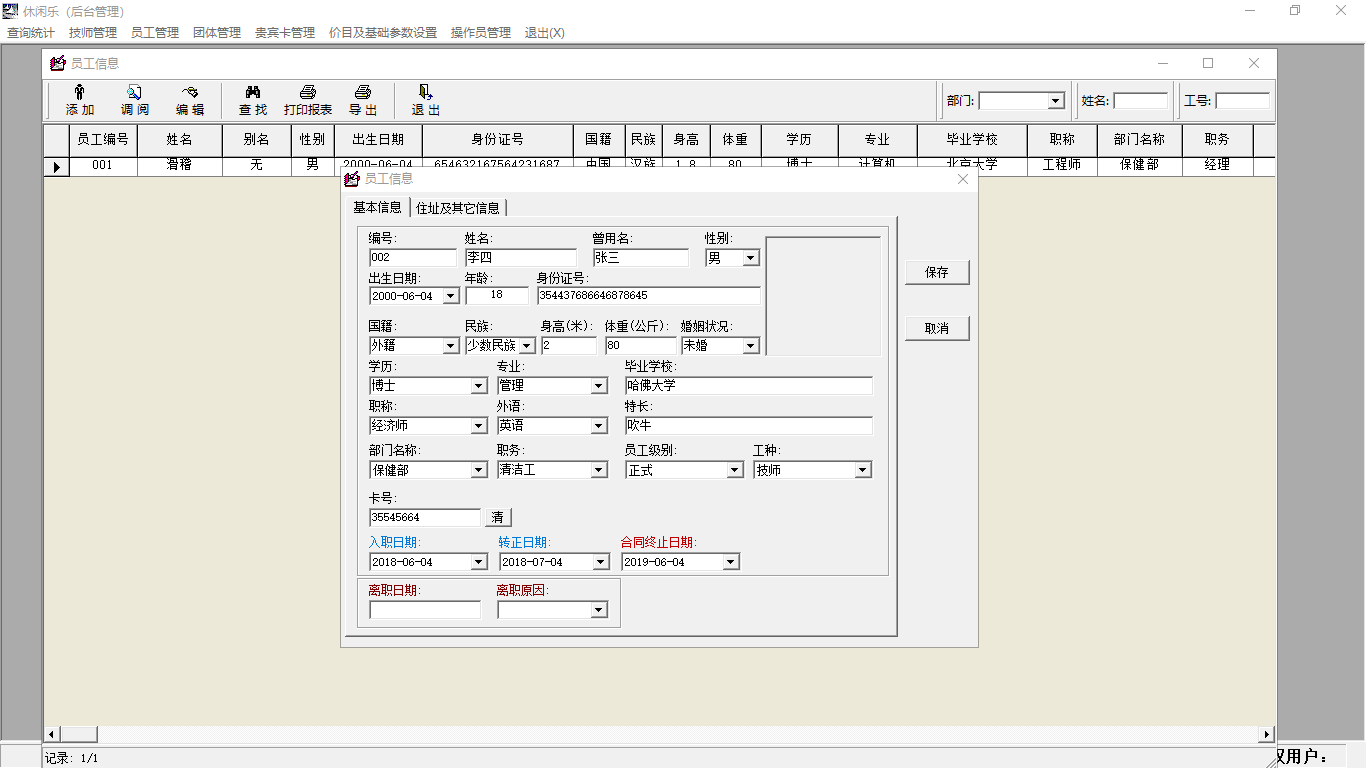Open the 离职原因 dropdown

(599, 610)
